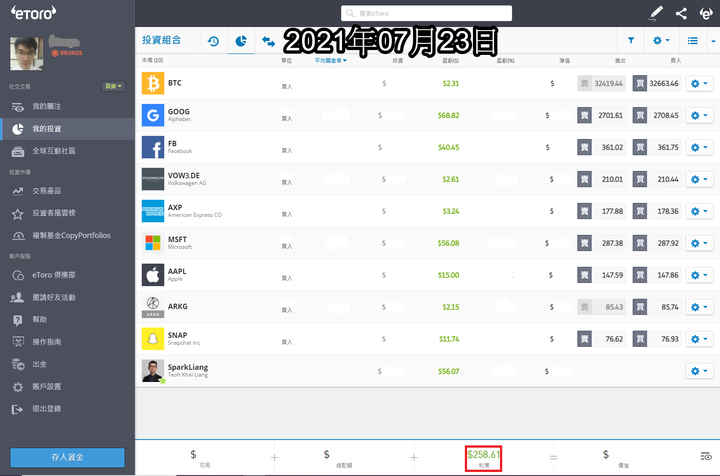The image size is (720, 476).
Task: Open 賬戶設置 account settings
Action: [x=46, y=386]
